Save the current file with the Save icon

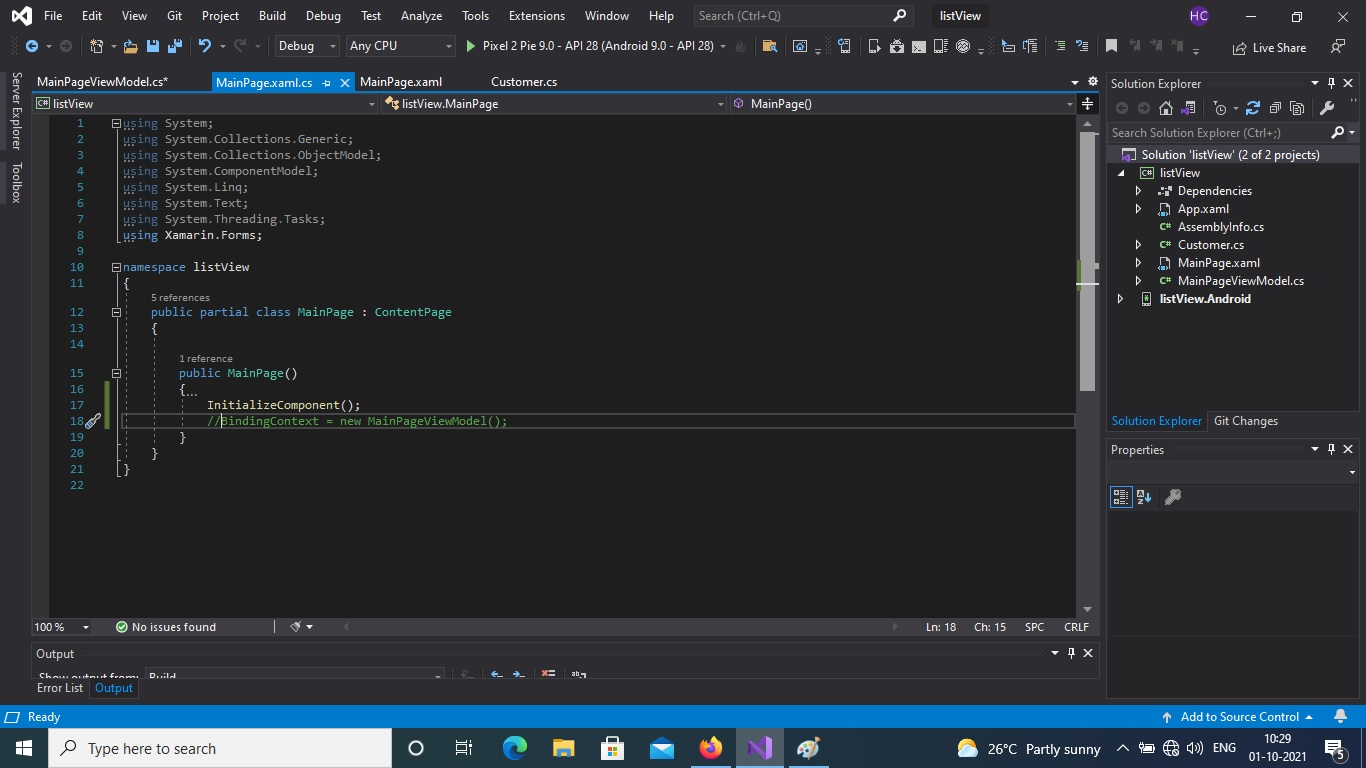(152, 46)
